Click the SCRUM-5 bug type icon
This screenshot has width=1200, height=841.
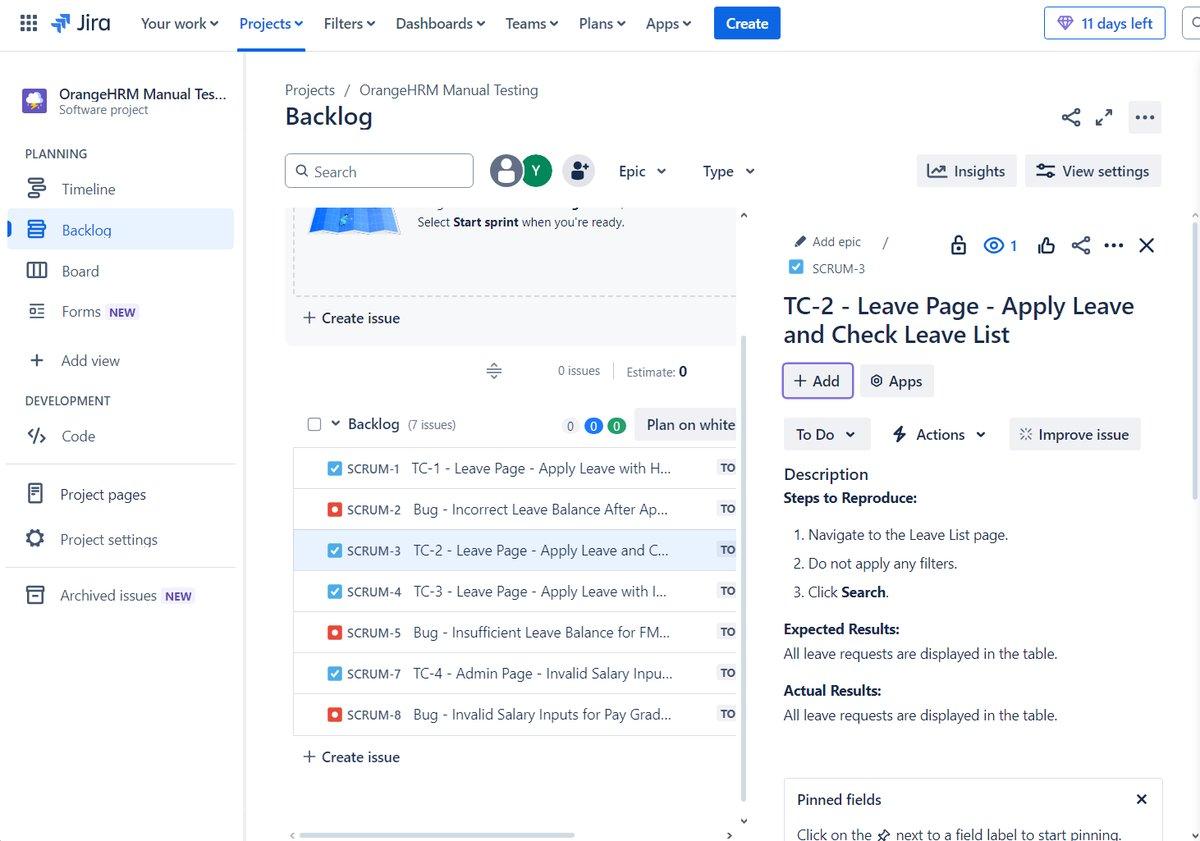point(335,633)
